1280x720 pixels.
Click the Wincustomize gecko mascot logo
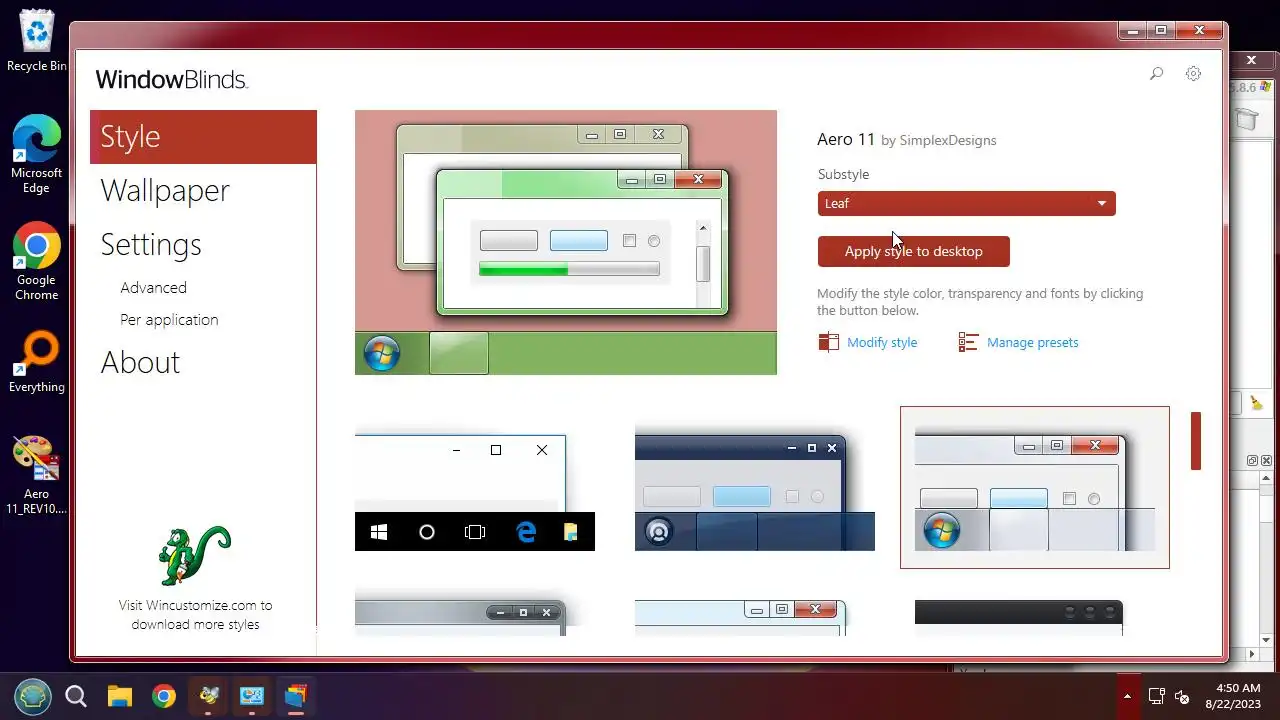tap(194, 555)
